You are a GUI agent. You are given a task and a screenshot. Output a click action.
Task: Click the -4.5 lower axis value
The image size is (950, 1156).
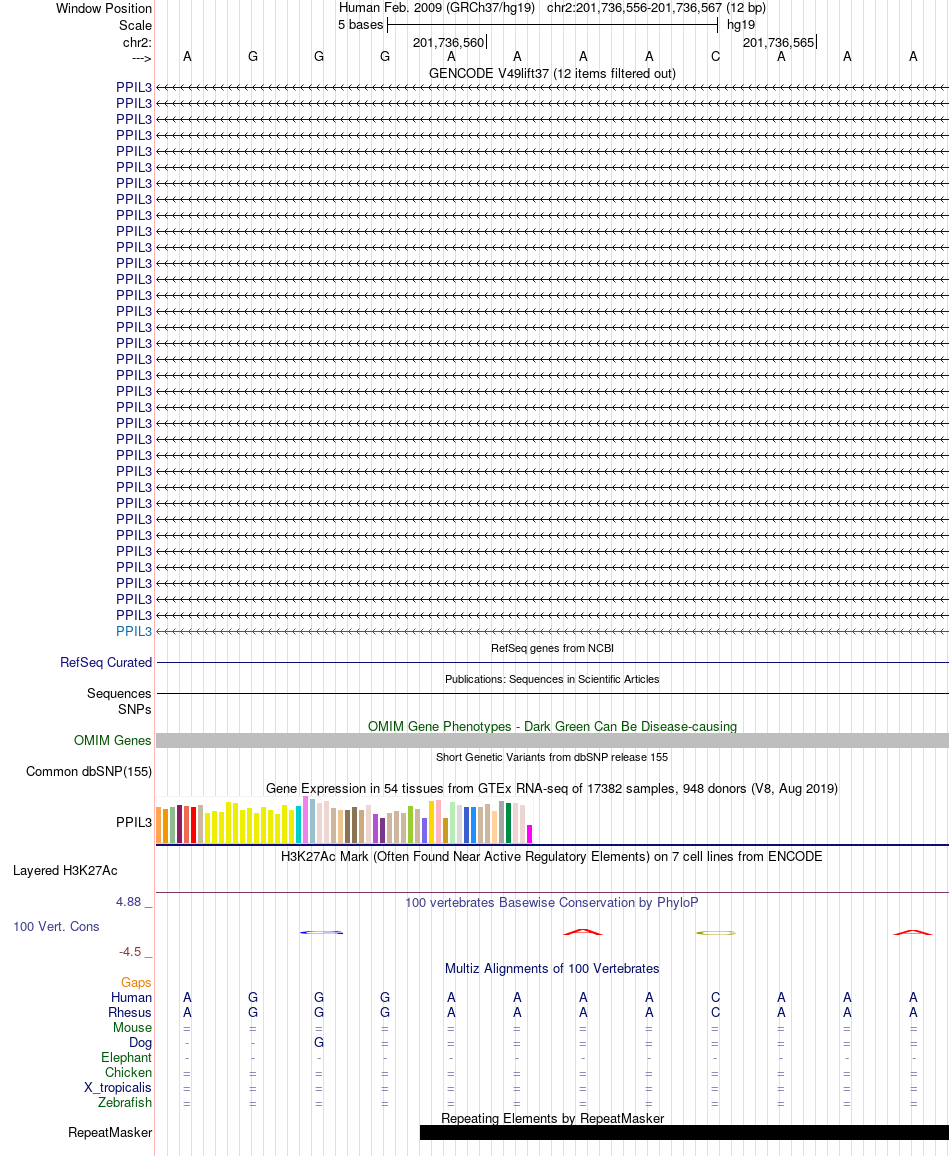[130, 952]
